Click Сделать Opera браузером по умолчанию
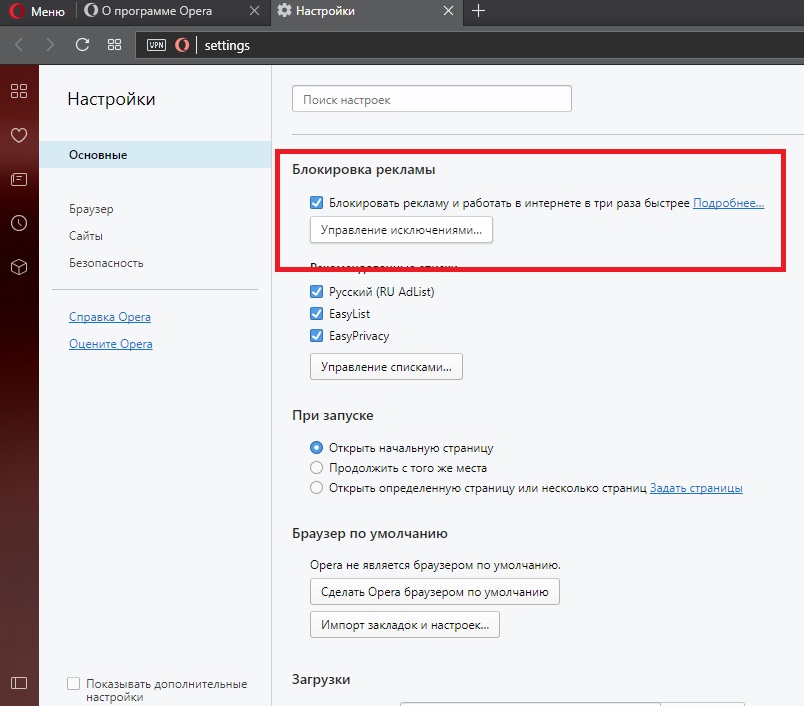The width and height of the screenshot is (804, 706). click(434, 592)
